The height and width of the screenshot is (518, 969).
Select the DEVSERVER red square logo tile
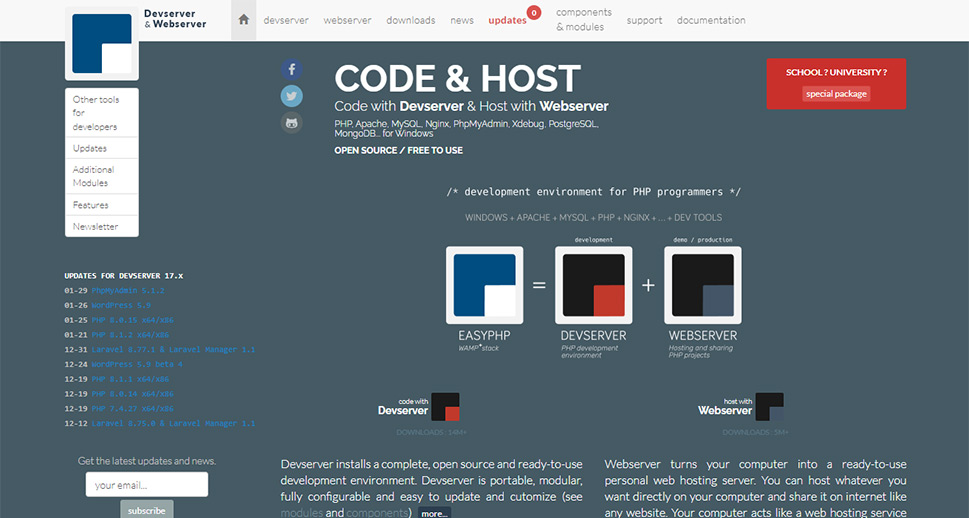[593, 285]
